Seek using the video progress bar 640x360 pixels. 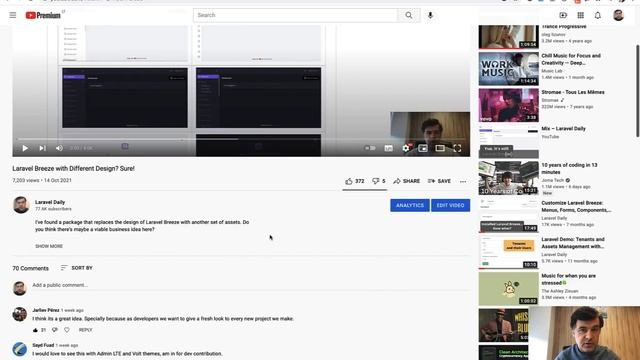click(x=241, y=139)
